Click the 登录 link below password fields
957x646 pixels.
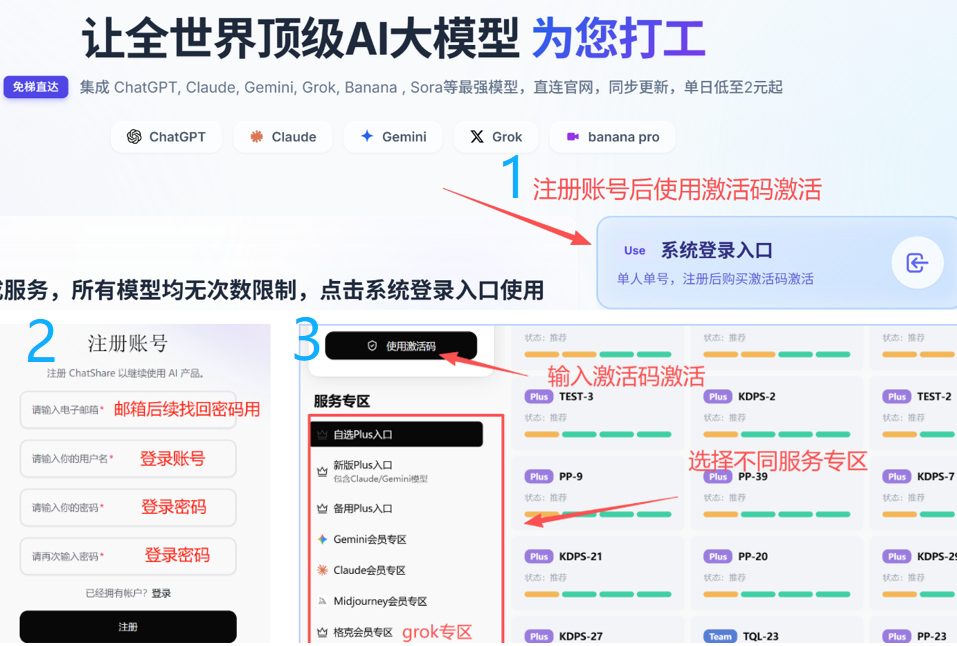161,593
